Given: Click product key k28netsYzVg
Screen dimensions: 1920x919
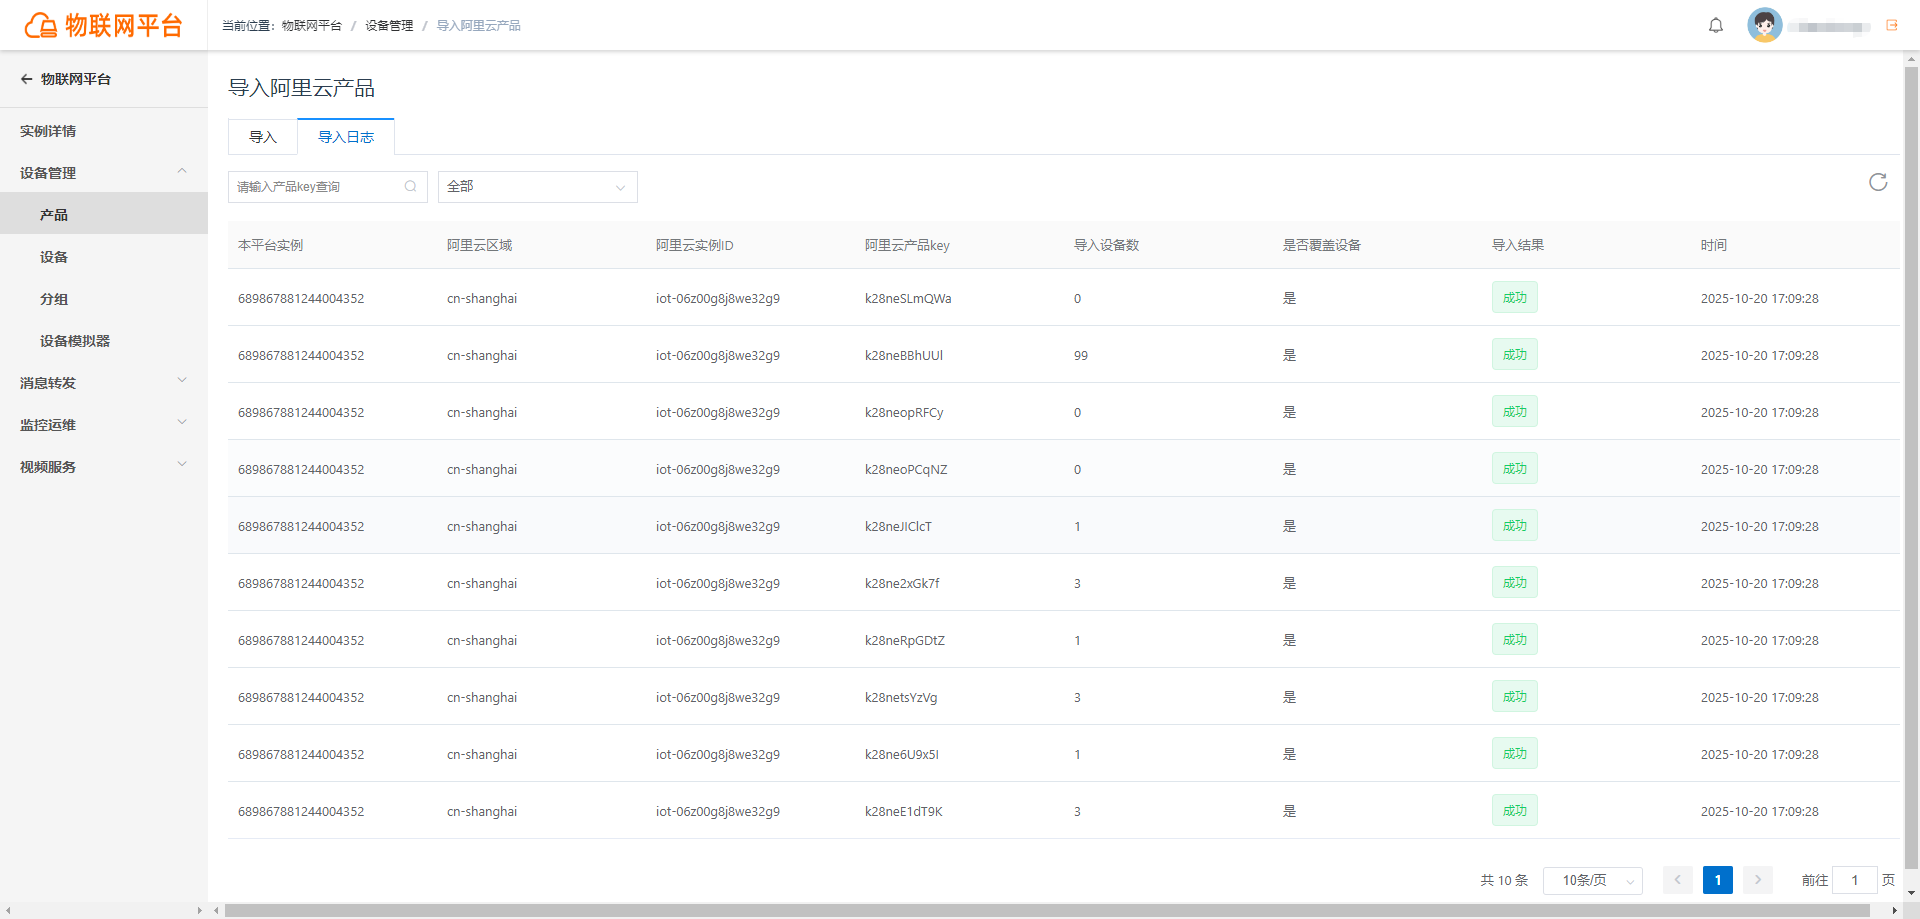Looking at the screenshot, I should (901, 698).
